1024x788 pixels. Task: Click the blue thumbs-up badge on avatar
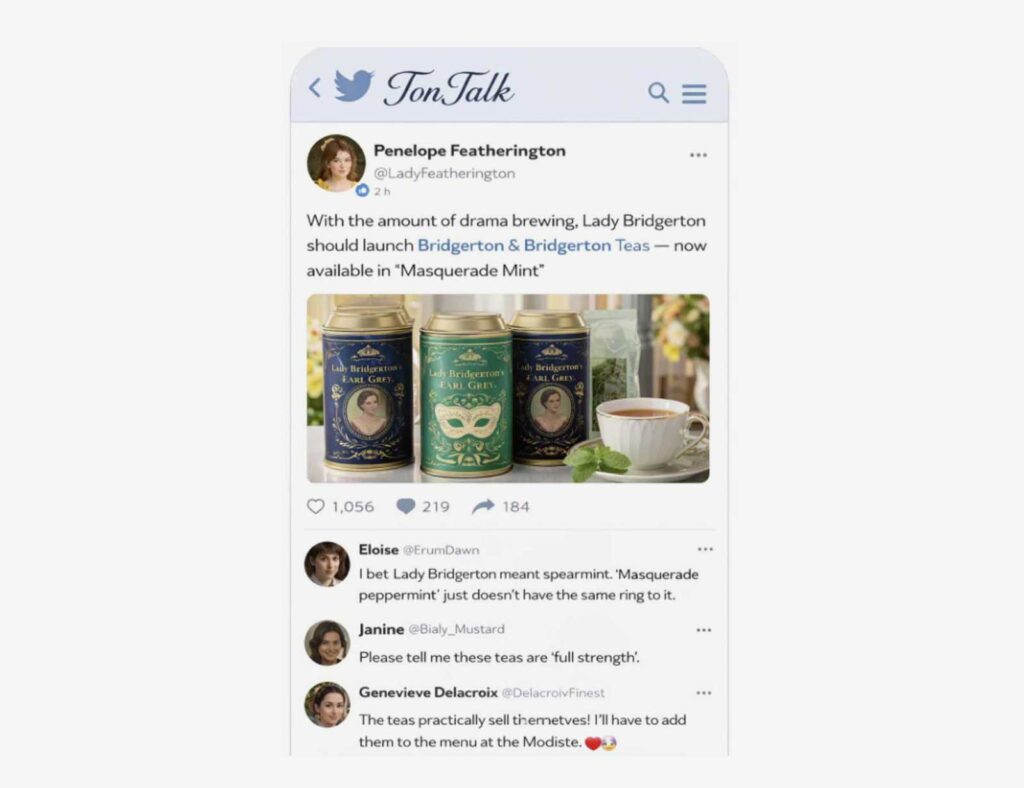362,190
